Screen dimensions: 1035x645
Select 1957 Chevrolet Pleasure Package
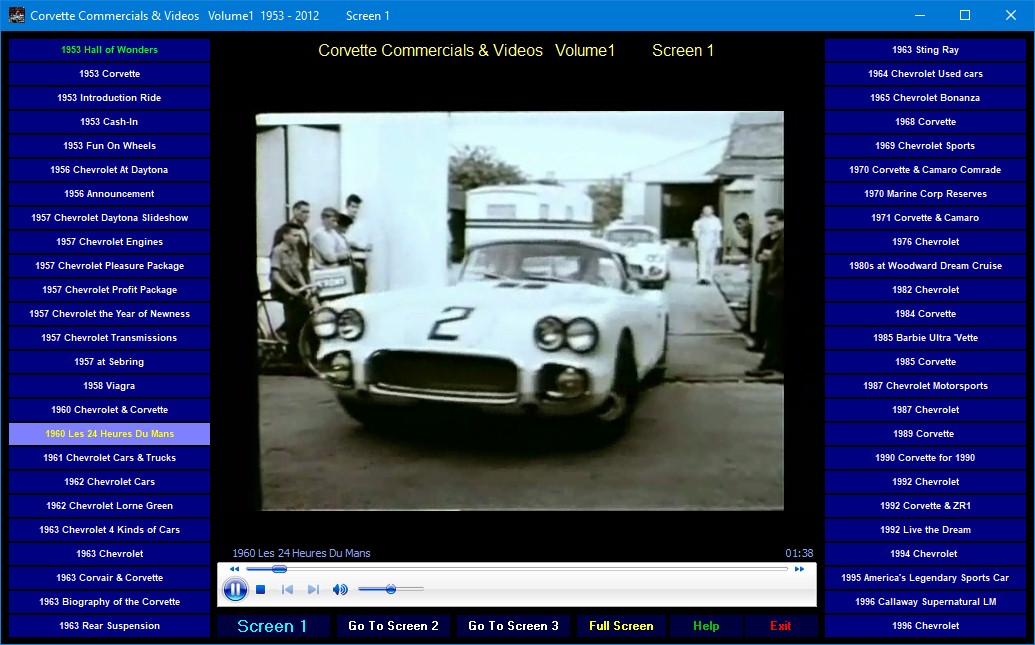pos(110,265)
